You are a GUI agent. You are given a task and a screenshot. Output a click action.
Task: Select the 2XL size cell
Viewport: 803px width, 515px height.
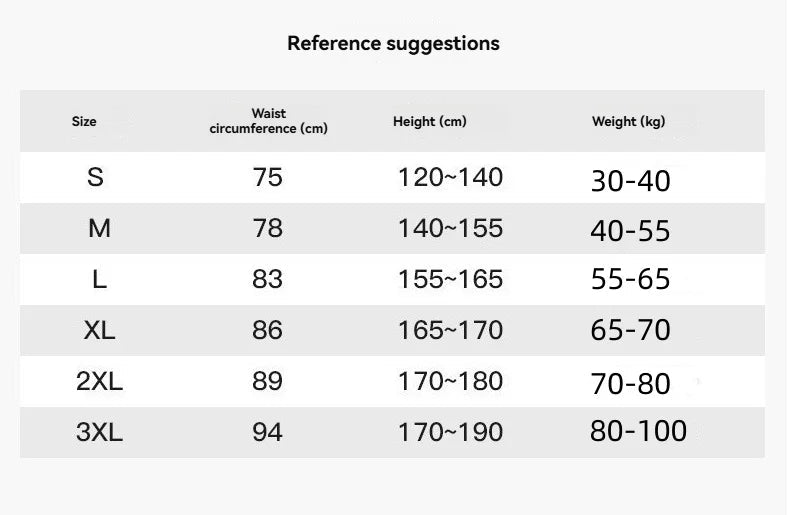[99, 381]
